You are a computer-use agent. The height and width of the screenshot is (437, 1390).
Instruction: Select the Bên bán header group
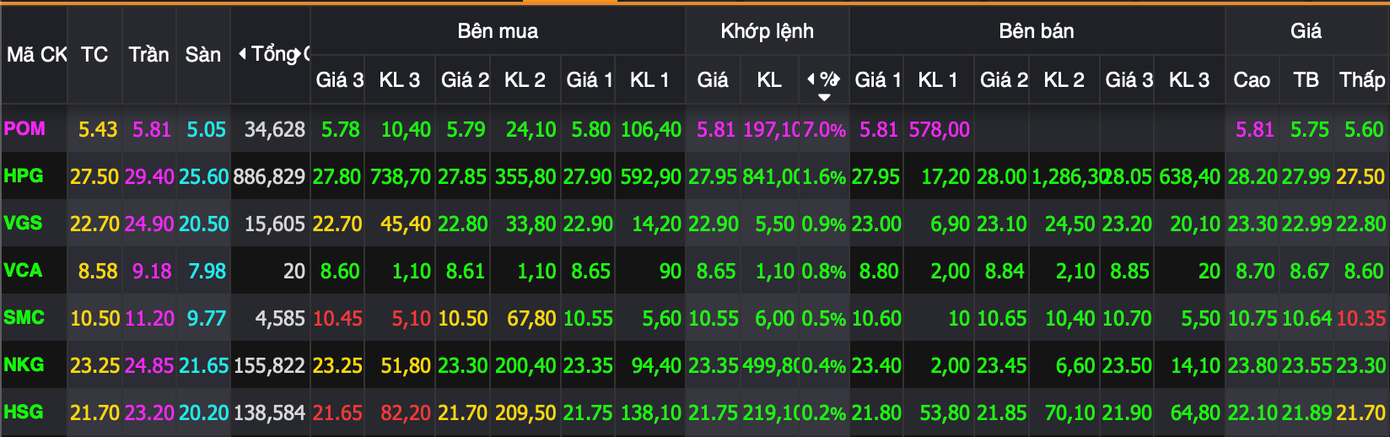click(1036, 31)
